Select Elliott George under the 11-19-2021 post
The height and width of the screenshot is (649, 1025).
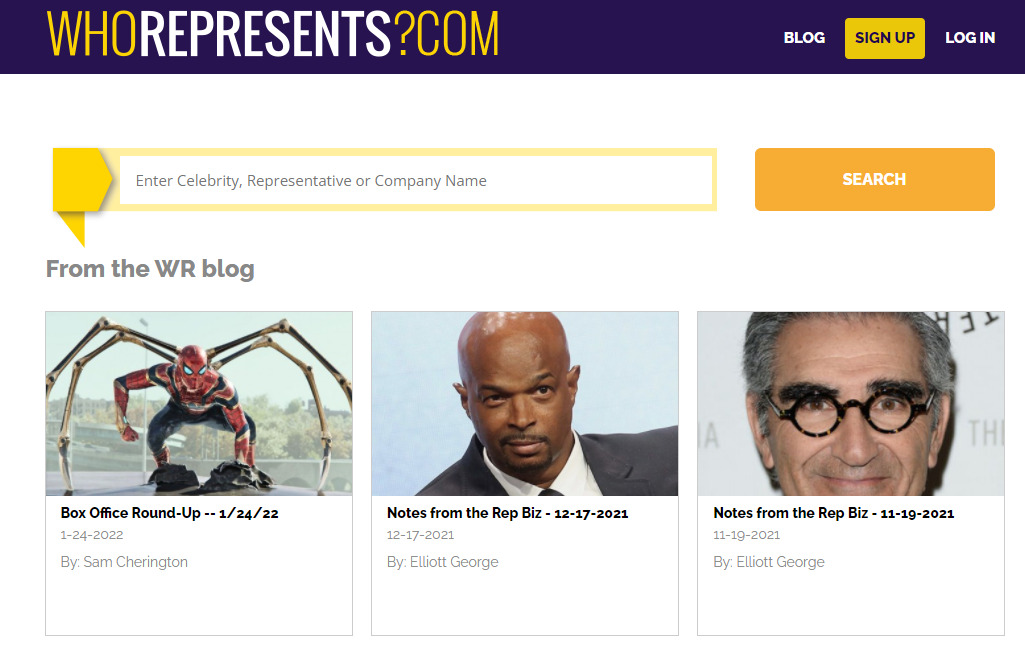pos(780,562)
